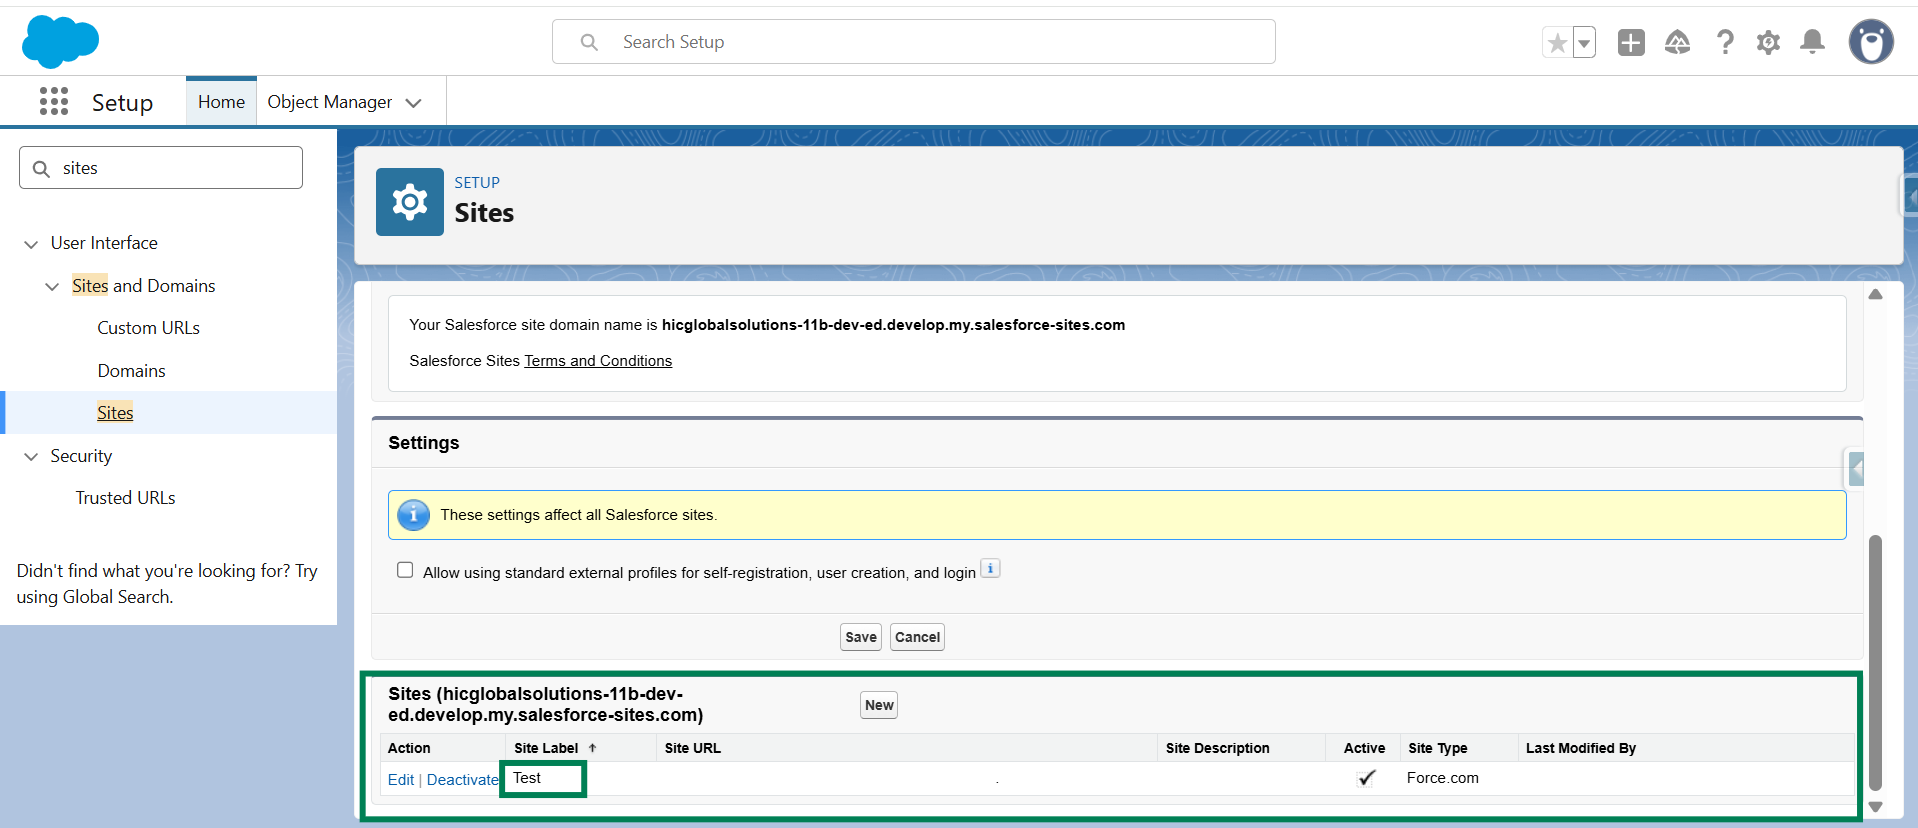The image size is (1918, 828).
Task: Open the Favorites list dropdown arrow
Action: click(x=1584, y=42)
